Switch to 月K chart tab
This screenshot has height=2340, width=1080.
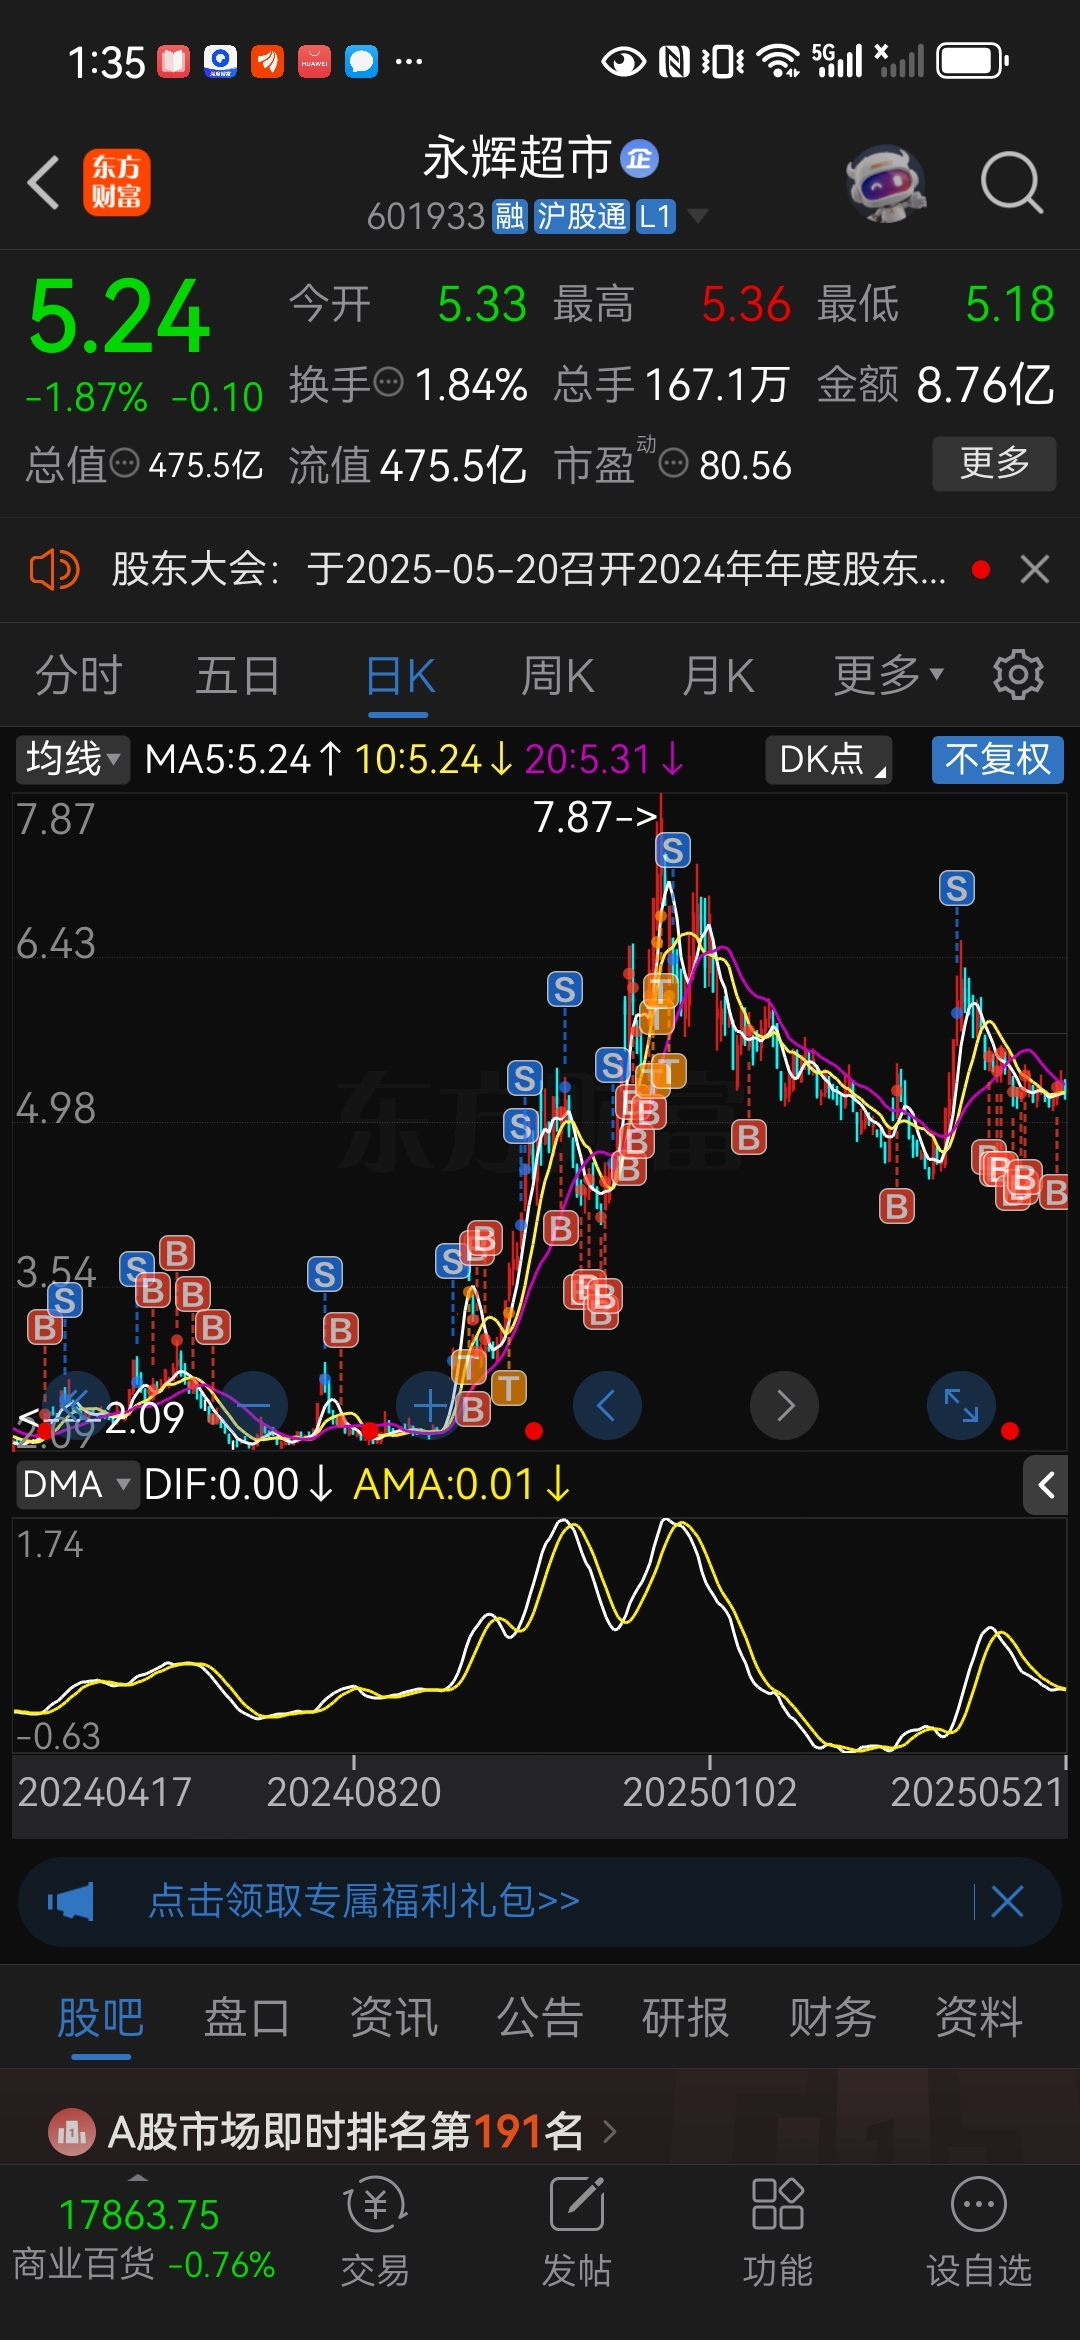point(718,676)
